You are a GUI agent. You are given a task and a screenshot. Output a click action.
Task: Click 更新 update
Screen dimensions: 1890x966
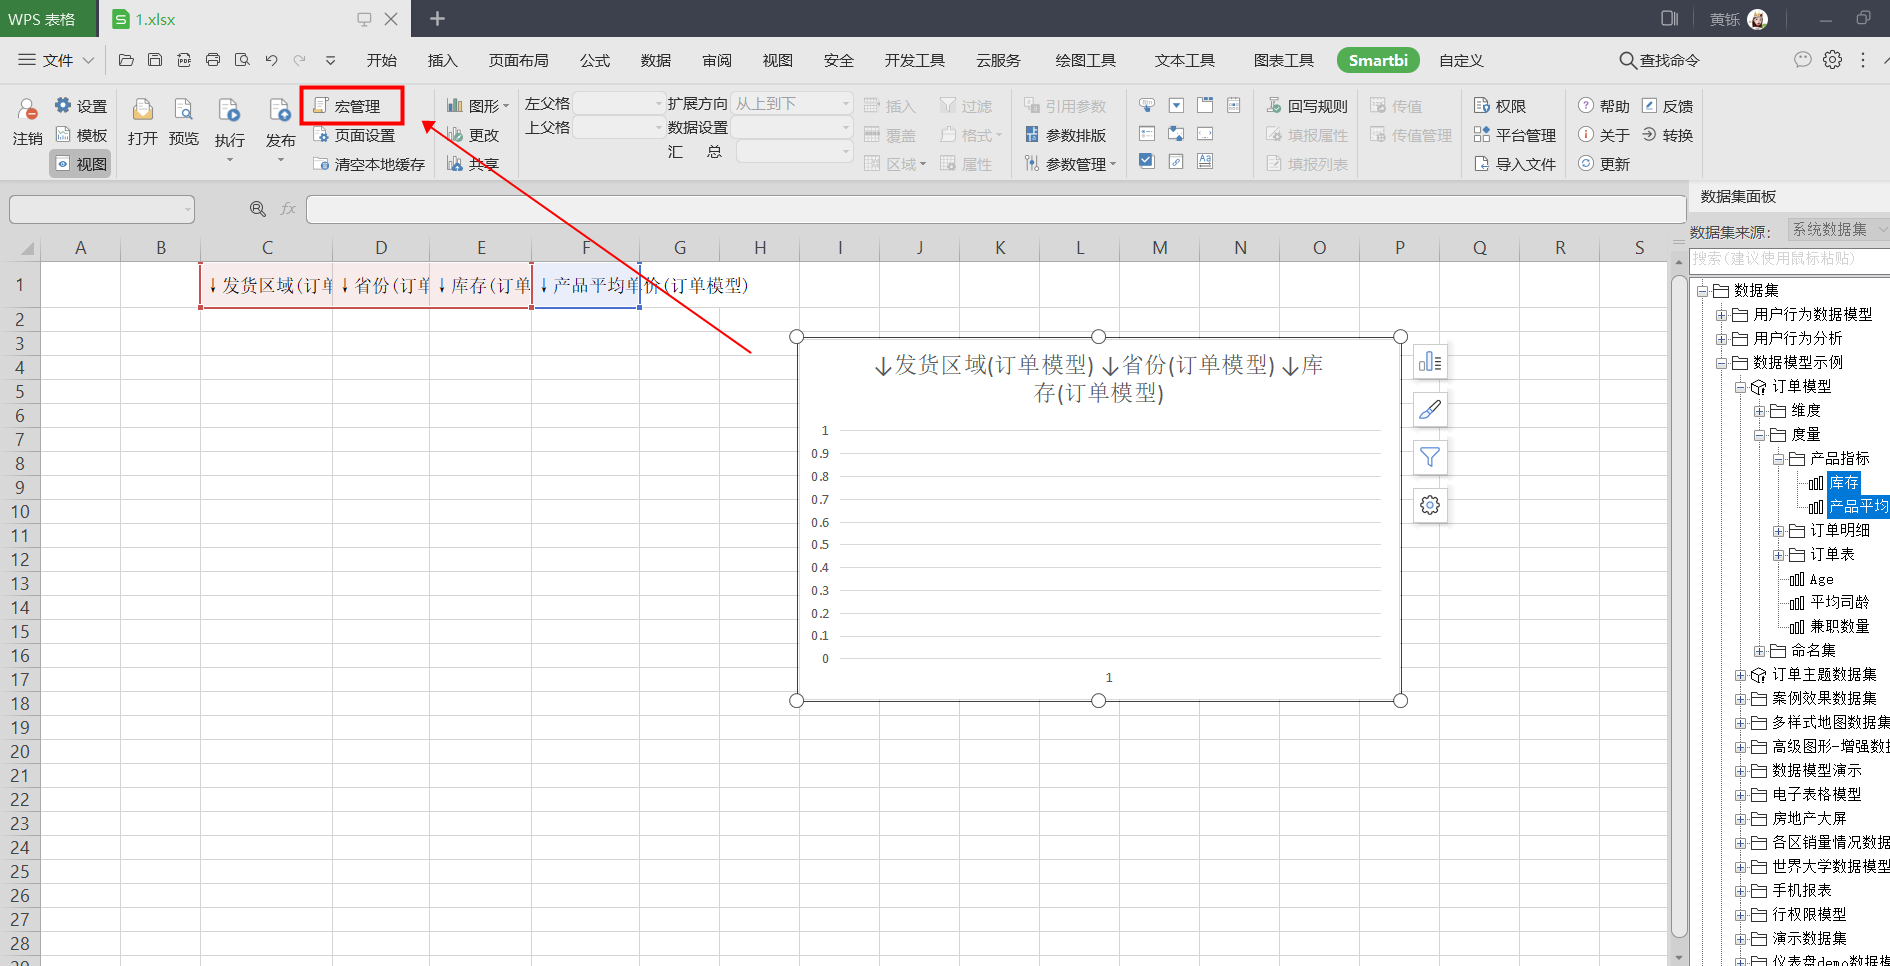1604,164
